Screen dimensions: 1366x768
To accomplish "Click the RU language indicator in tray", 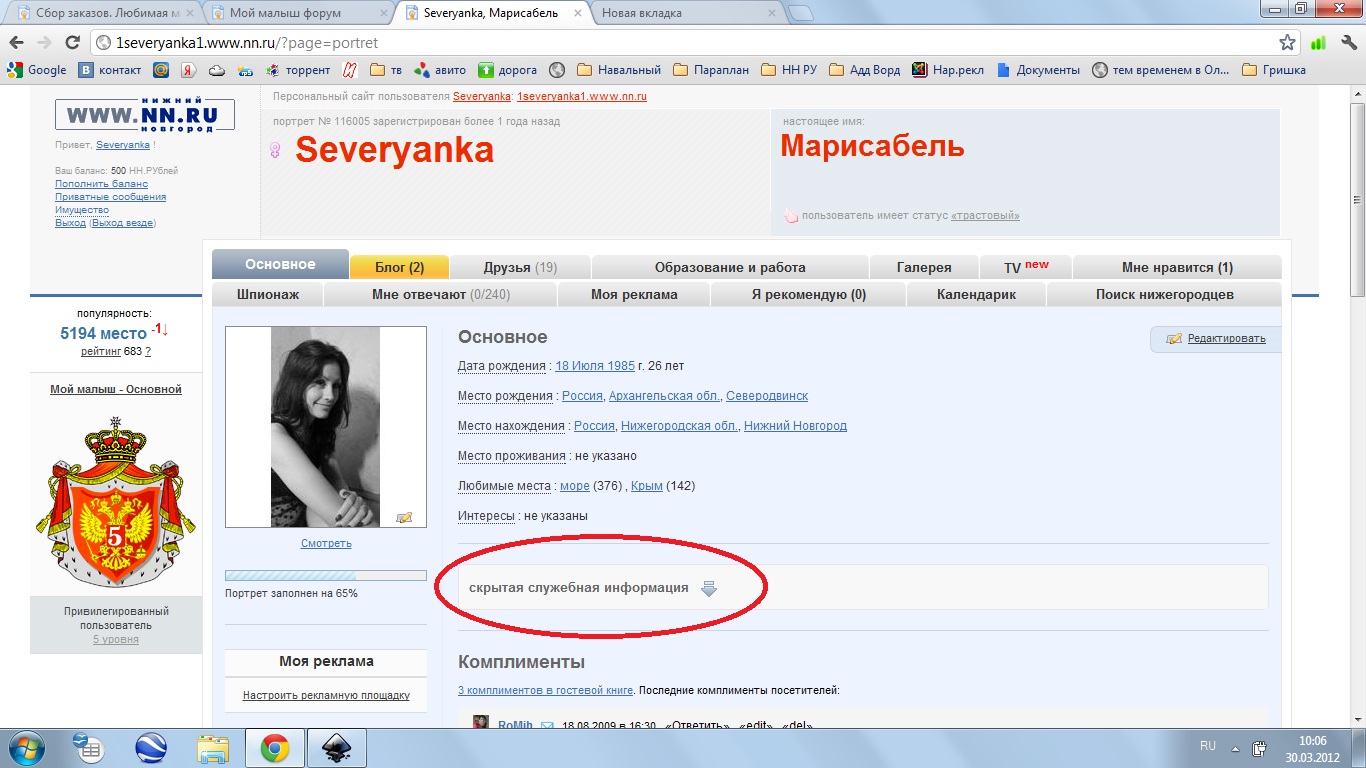I will pyautogui.click(x=1207, y=747).
